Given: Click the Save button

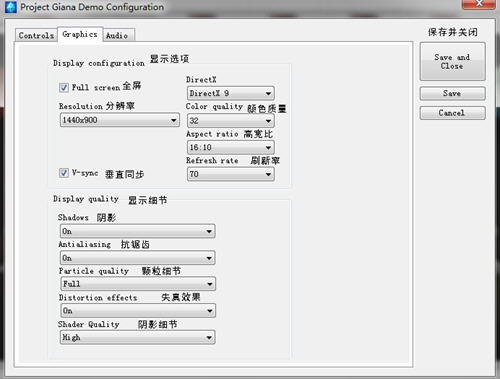Looking at the screenshot, I should pos(452,94).
